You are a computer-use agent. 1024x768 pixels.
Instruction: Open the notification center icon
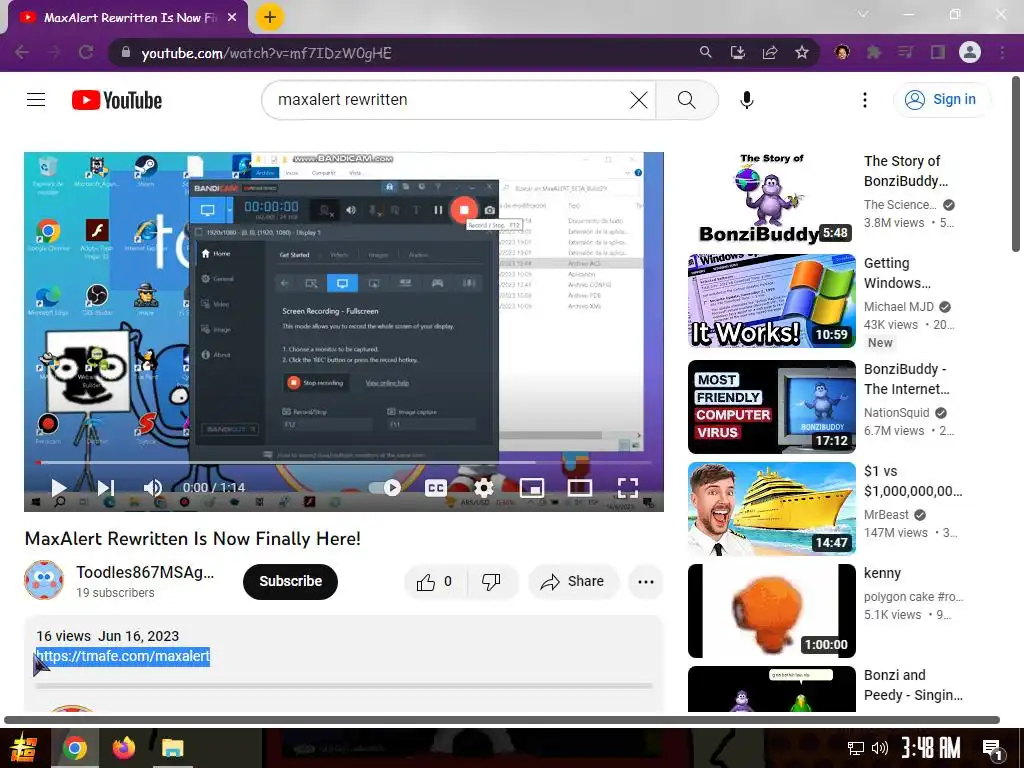993,750
